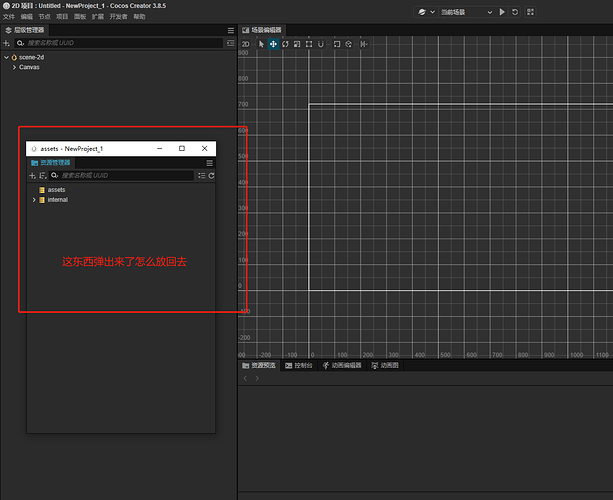Viewport: 613px width, 500px height.
Task: Select the Rotate gizmo tool in scene toolbar
Action: [x=285, y=44]
